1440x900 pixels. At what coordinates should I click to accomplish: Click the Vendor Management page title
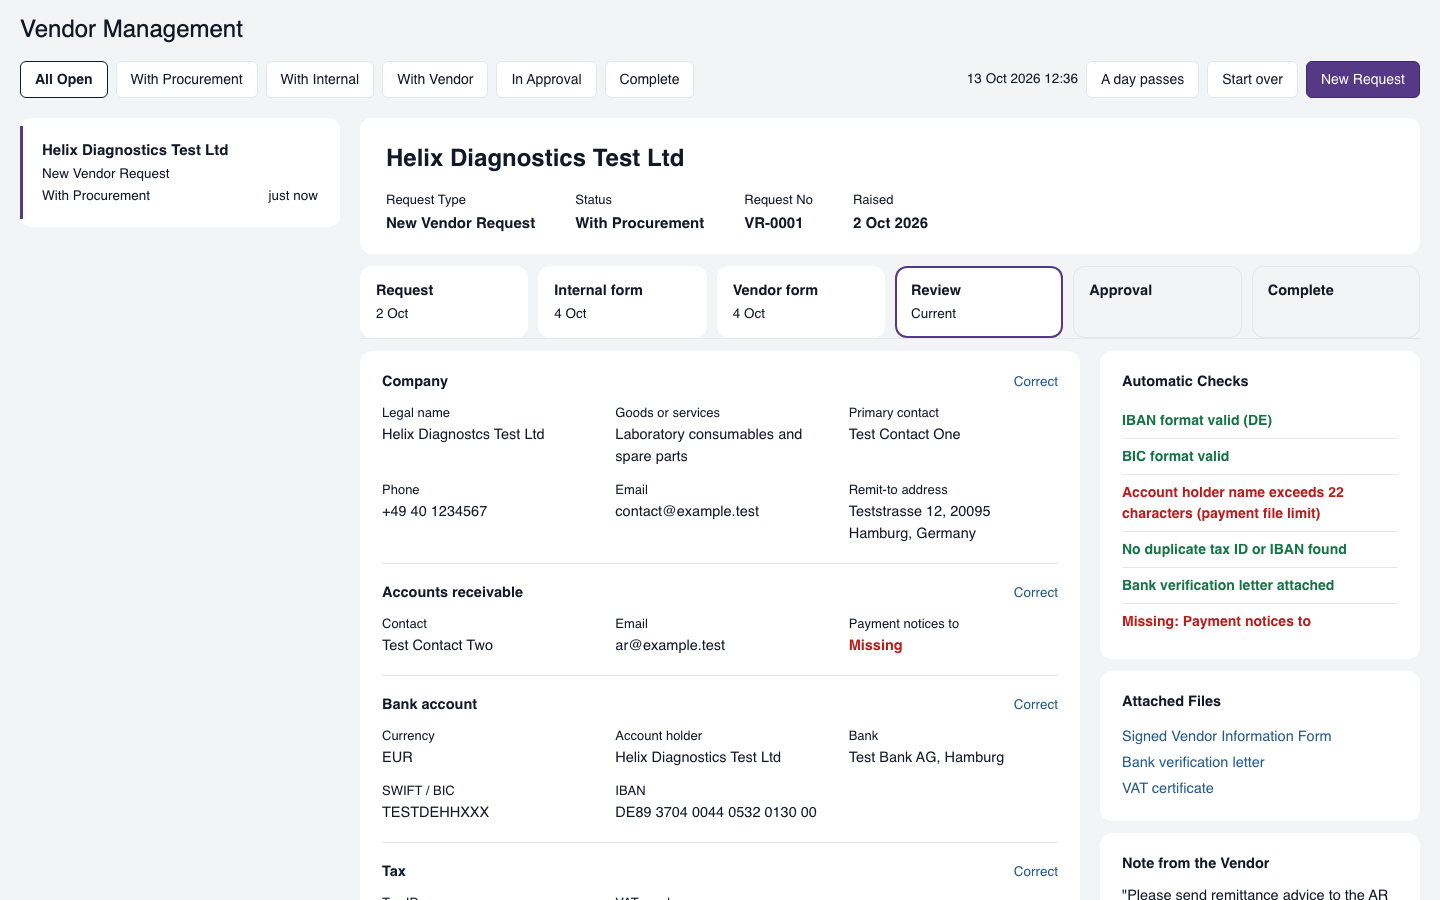pos(131,29)
